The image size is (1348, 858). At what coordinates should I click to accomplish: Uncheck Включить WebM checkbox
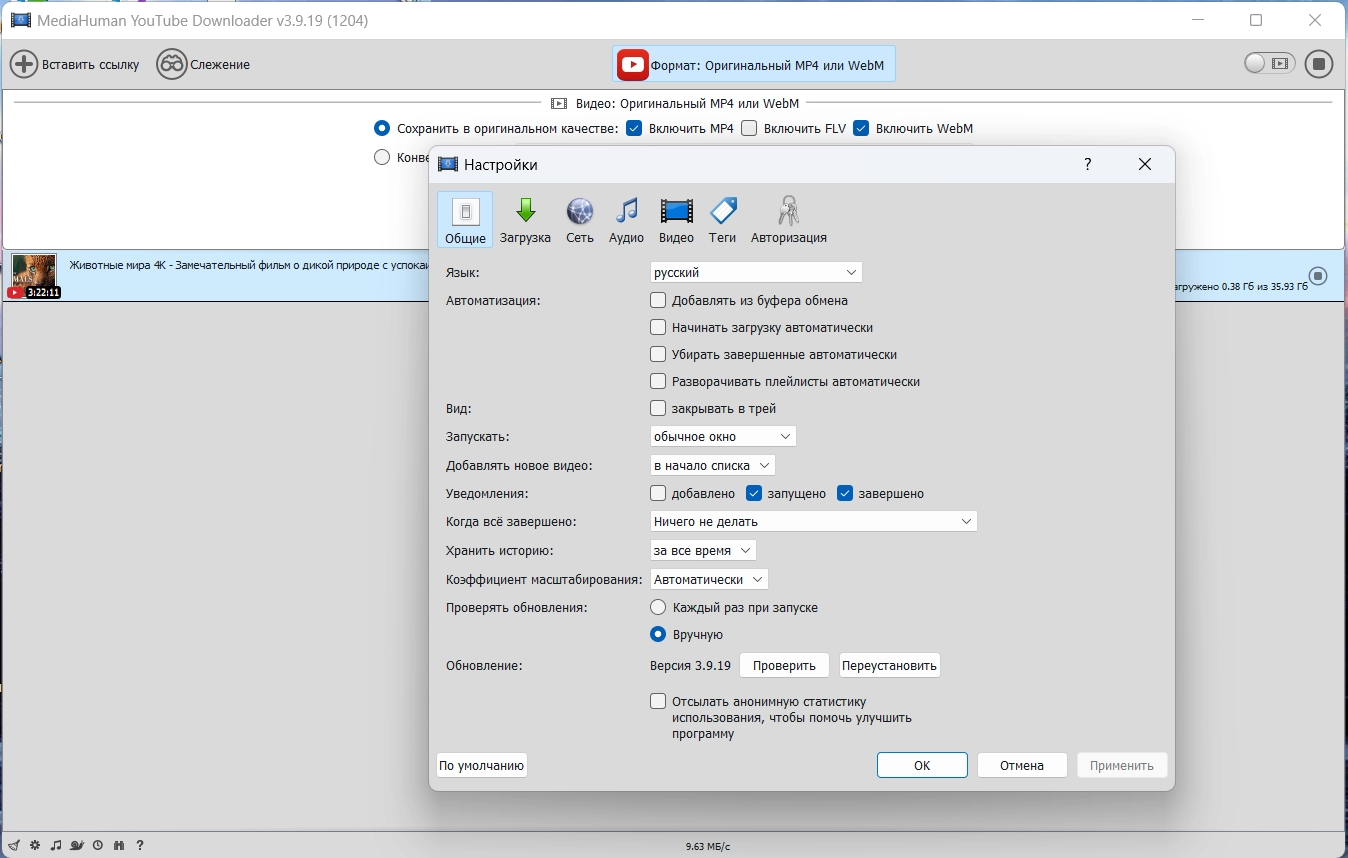coord(861,128)
